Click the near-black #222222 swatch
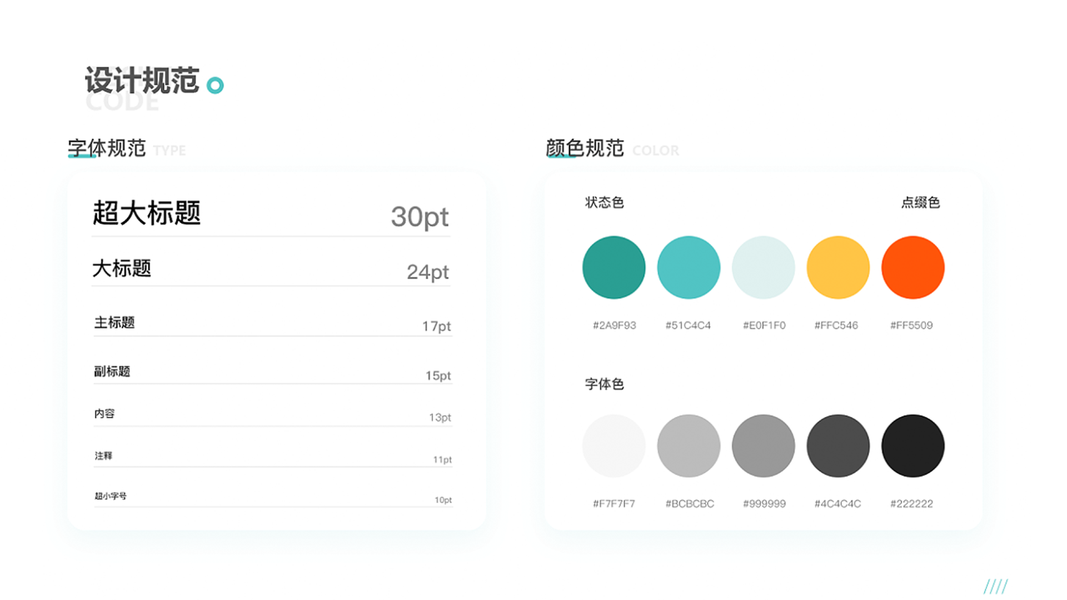This screenshot has width=1067, height=600. click(x=913, y=446)
